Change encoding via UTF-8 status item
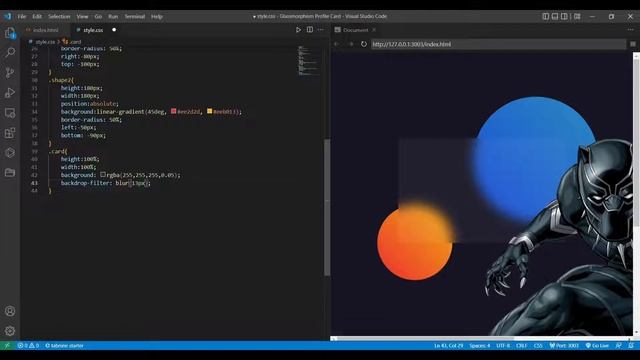Viewport: 640px width, 360px height. coord(503,345)
